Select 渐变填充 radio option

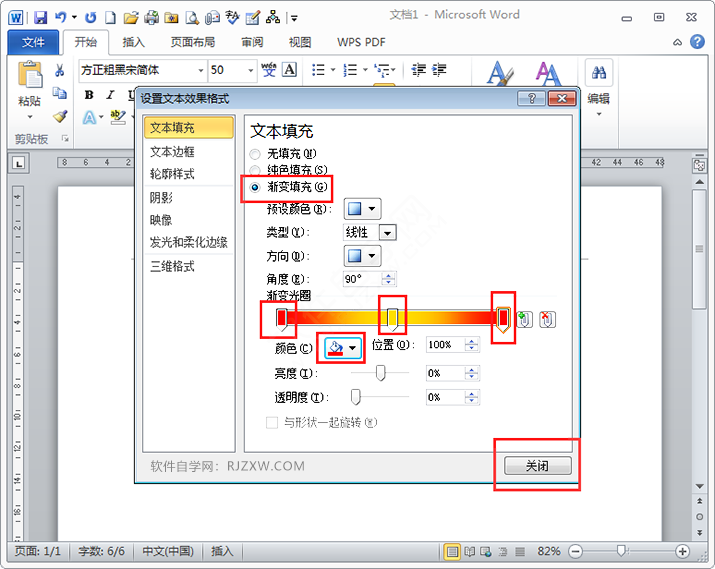(x=255, y=187)
